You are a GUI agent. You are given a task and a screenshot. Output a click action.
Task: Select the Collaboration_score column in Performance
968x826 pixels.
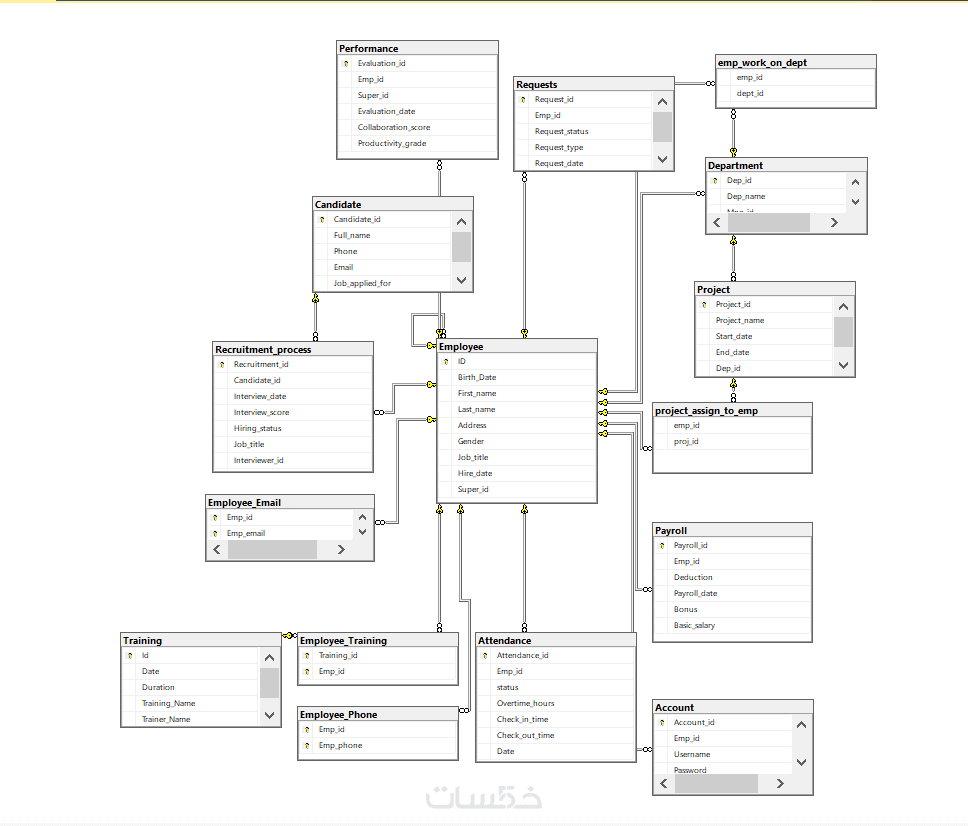(x=417, y=128)
